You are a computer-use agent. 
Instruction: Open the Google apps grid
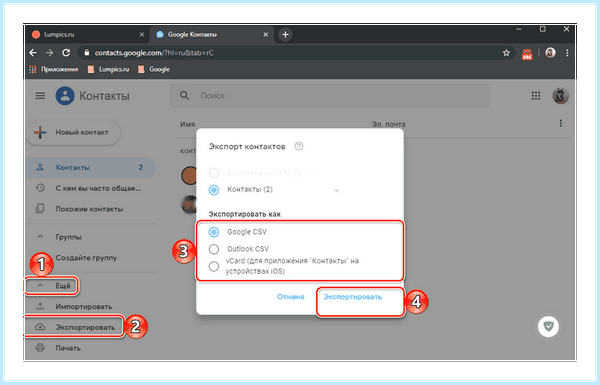[536, 96]
